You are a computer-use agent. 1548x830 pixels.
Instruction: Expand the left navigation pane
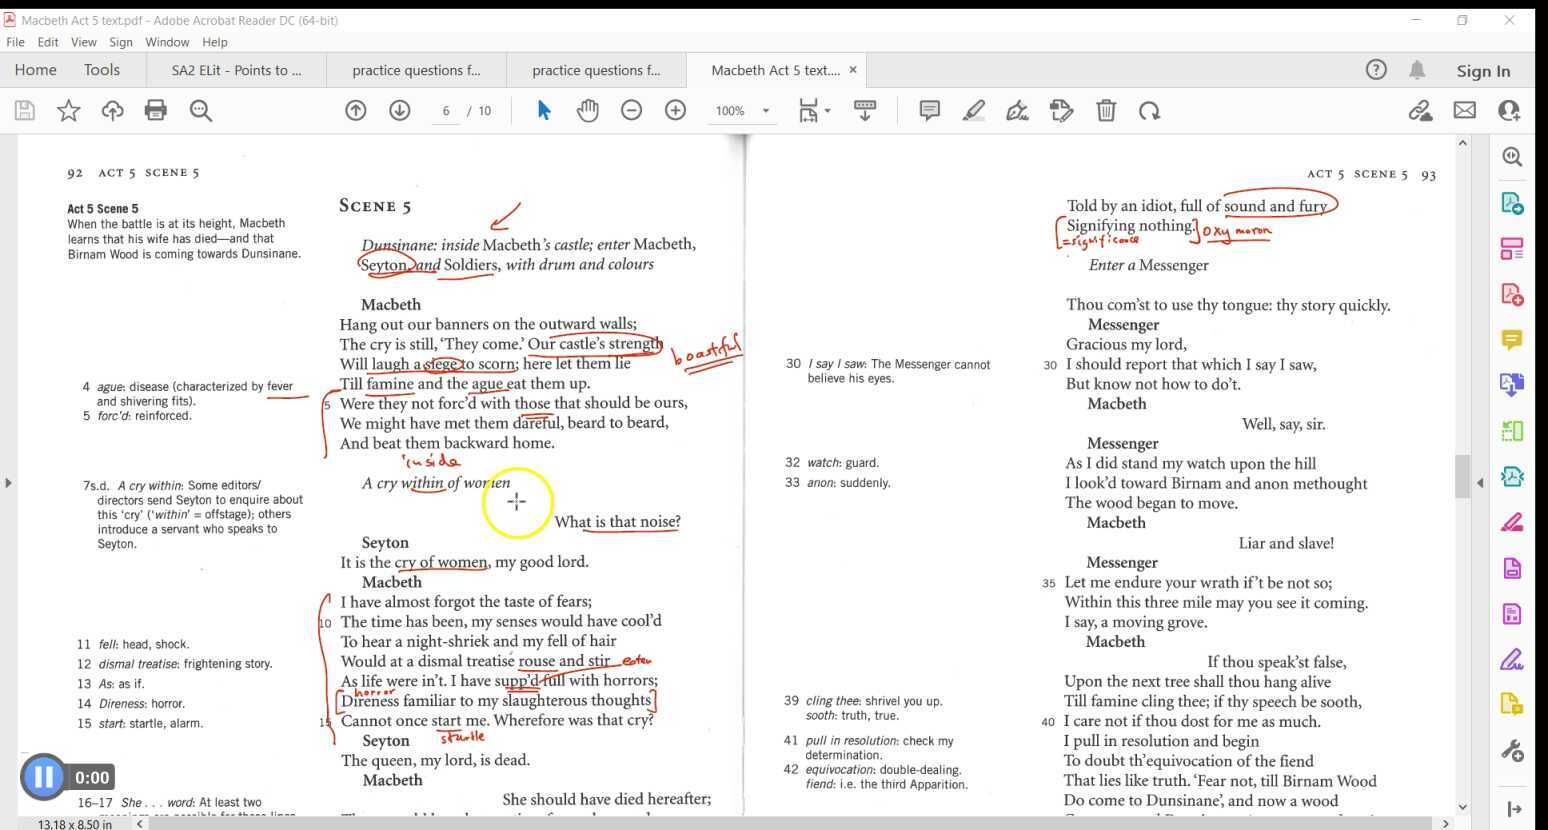click(x=8, y=482)
